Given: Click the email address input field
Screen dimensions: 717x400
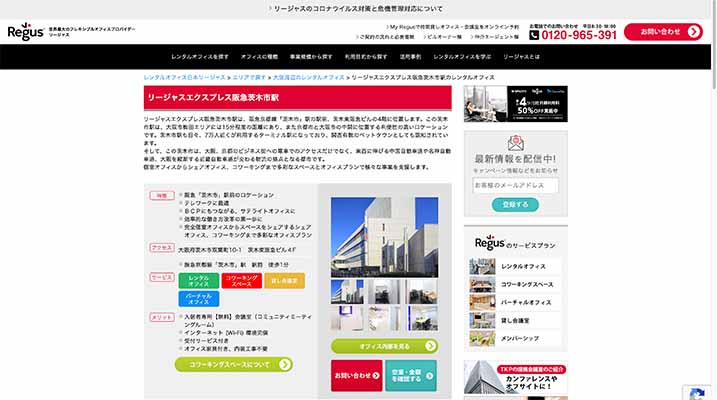Looking at the screenshot, I should click(x=515, y=186).
